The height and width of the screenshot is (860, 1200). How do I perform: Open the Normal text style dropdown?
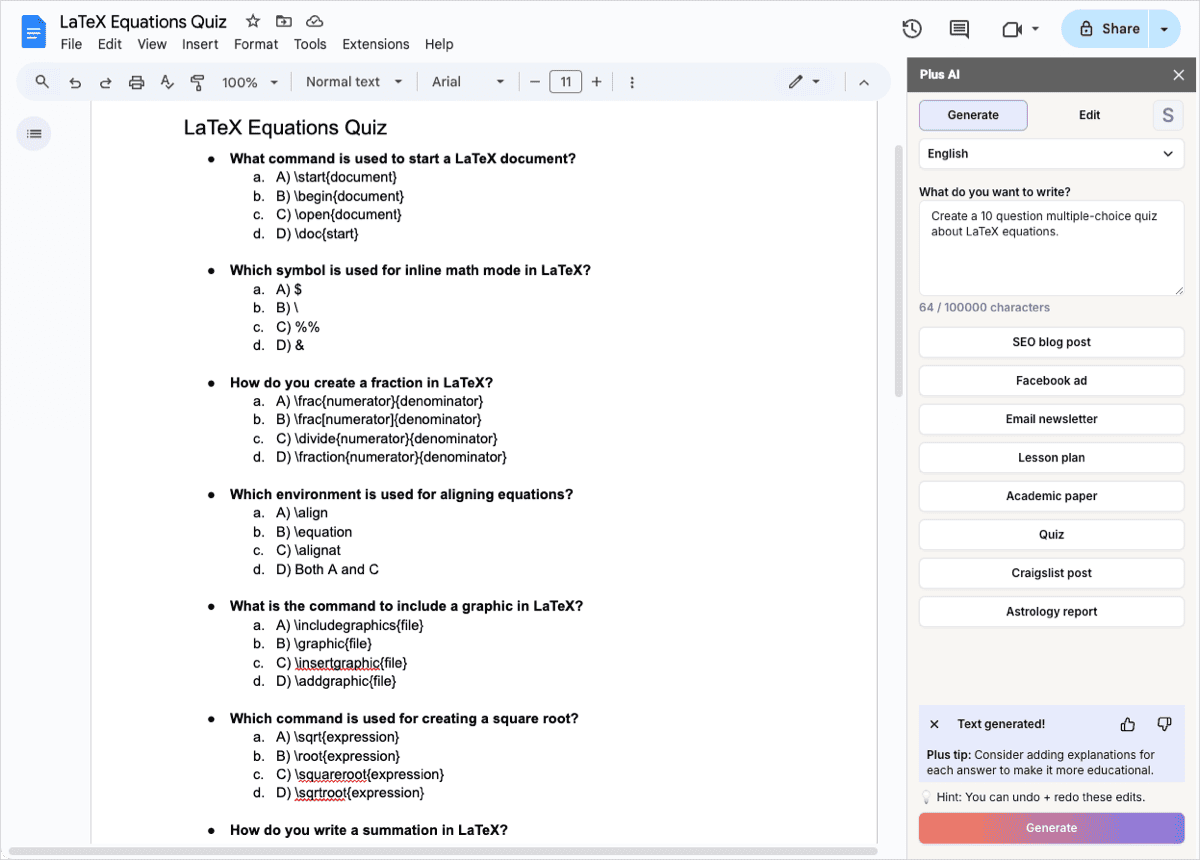(354, 82)
